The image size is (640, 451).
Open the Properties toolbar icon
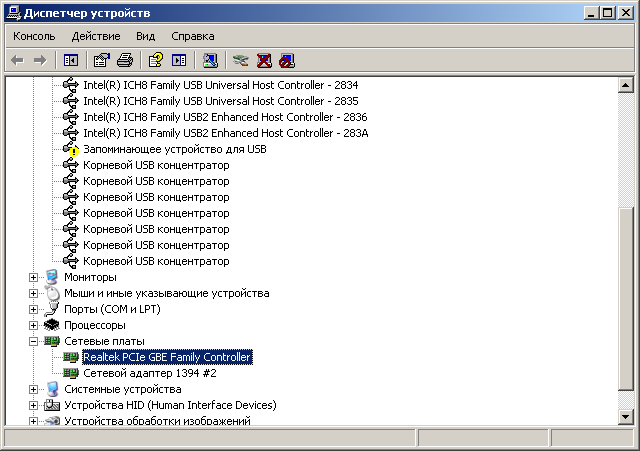coord(102,61)
